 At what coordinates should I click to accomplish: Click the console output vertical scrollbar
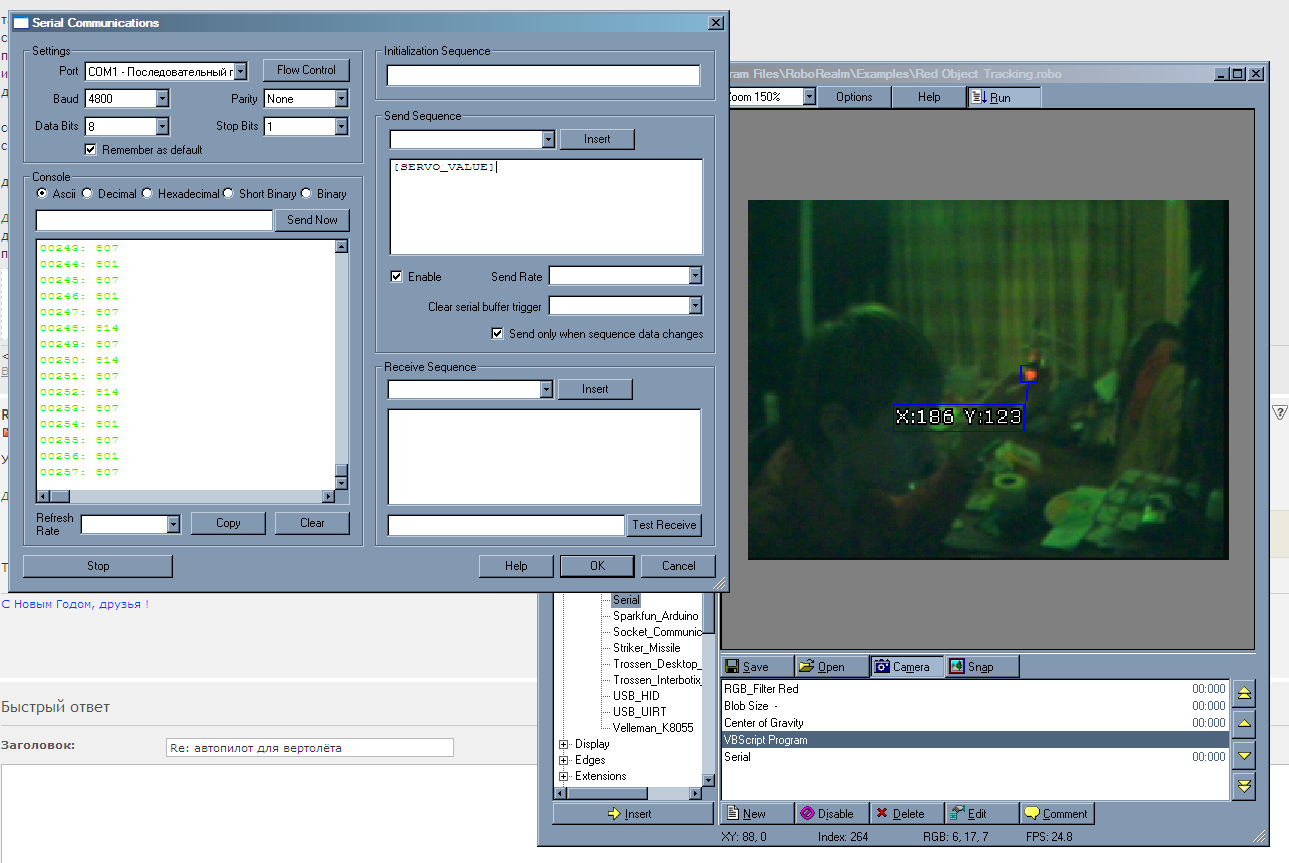coord(341,364)
